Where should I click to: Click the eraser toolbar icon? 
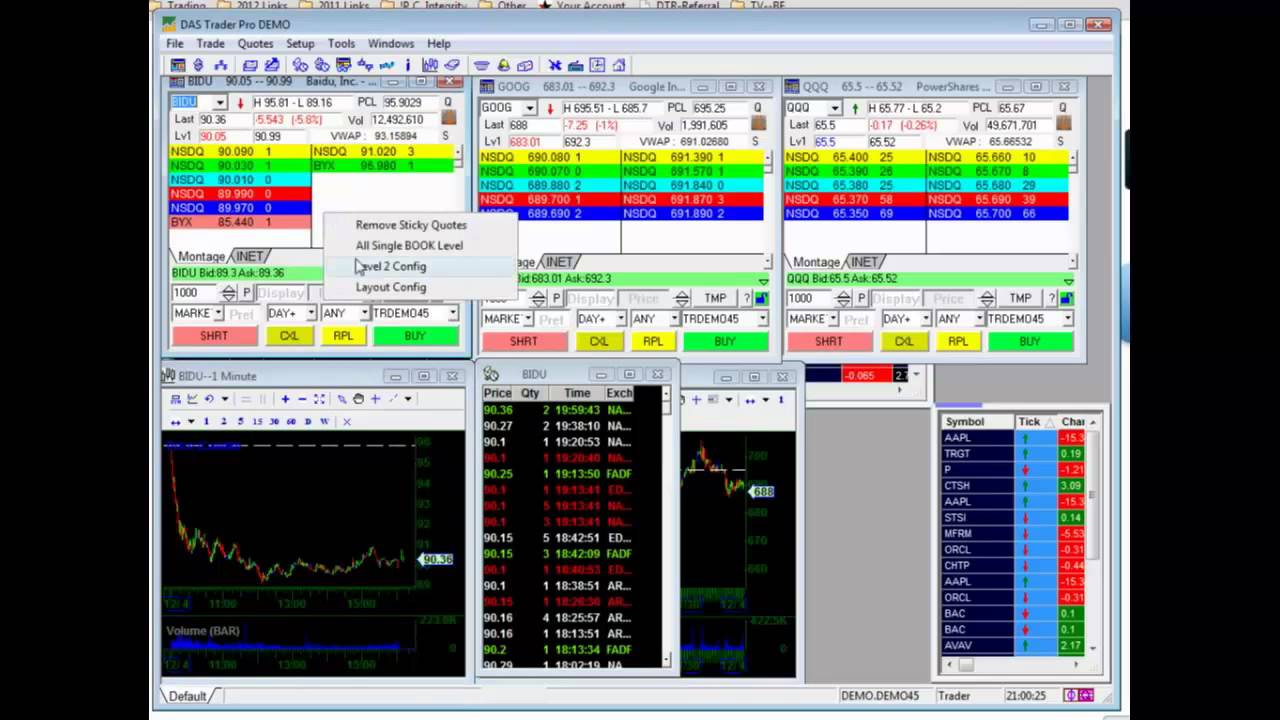pos(452,66)
